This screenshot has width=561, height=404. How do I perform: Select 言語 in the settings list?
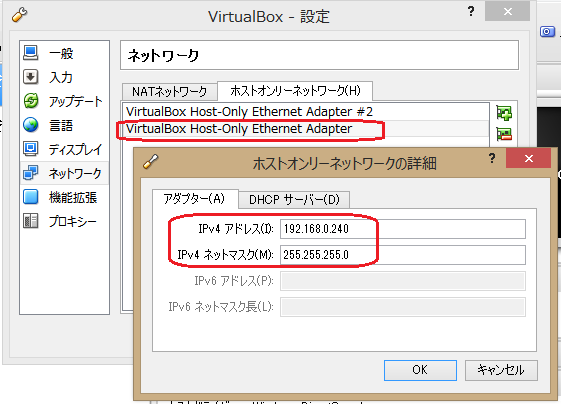coord(64,125)
